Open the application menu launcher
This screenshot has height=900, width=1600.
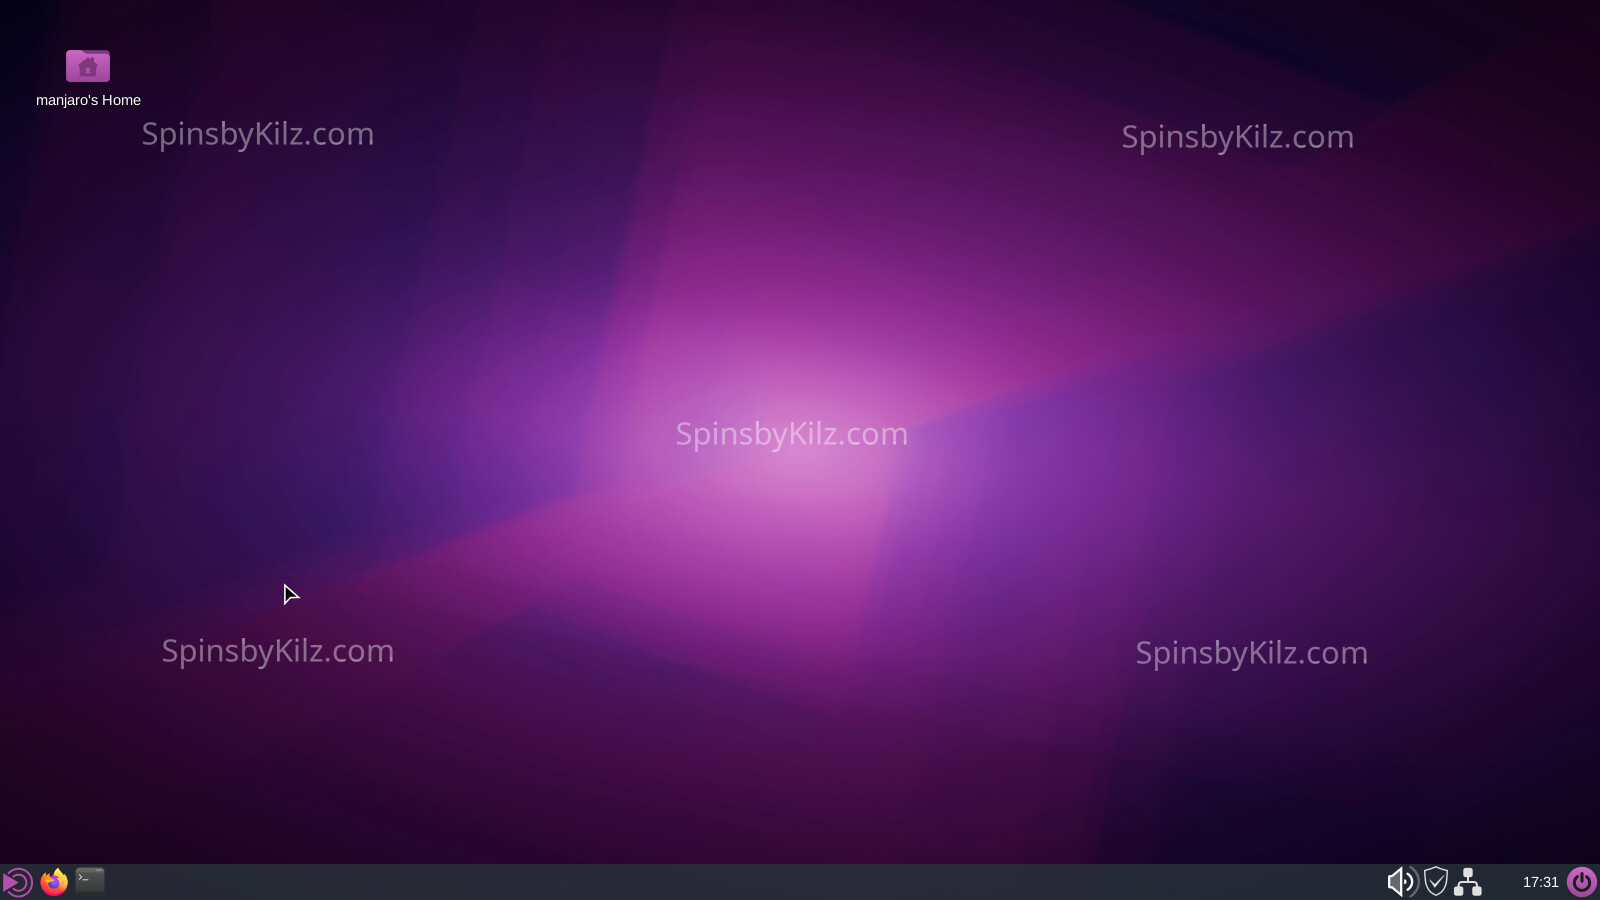click(x=18, y=882)
